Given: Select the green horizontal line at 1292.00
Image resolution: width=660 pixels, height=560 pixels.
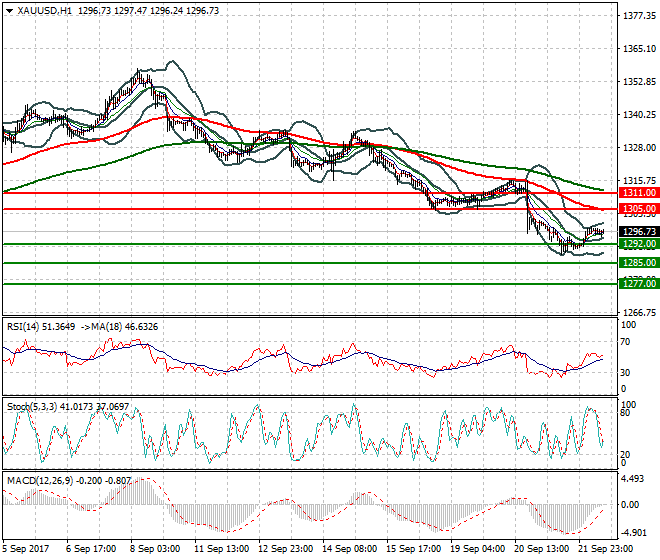Looking at the screenshot, I should pyautogui.click(x=310, y=244).
